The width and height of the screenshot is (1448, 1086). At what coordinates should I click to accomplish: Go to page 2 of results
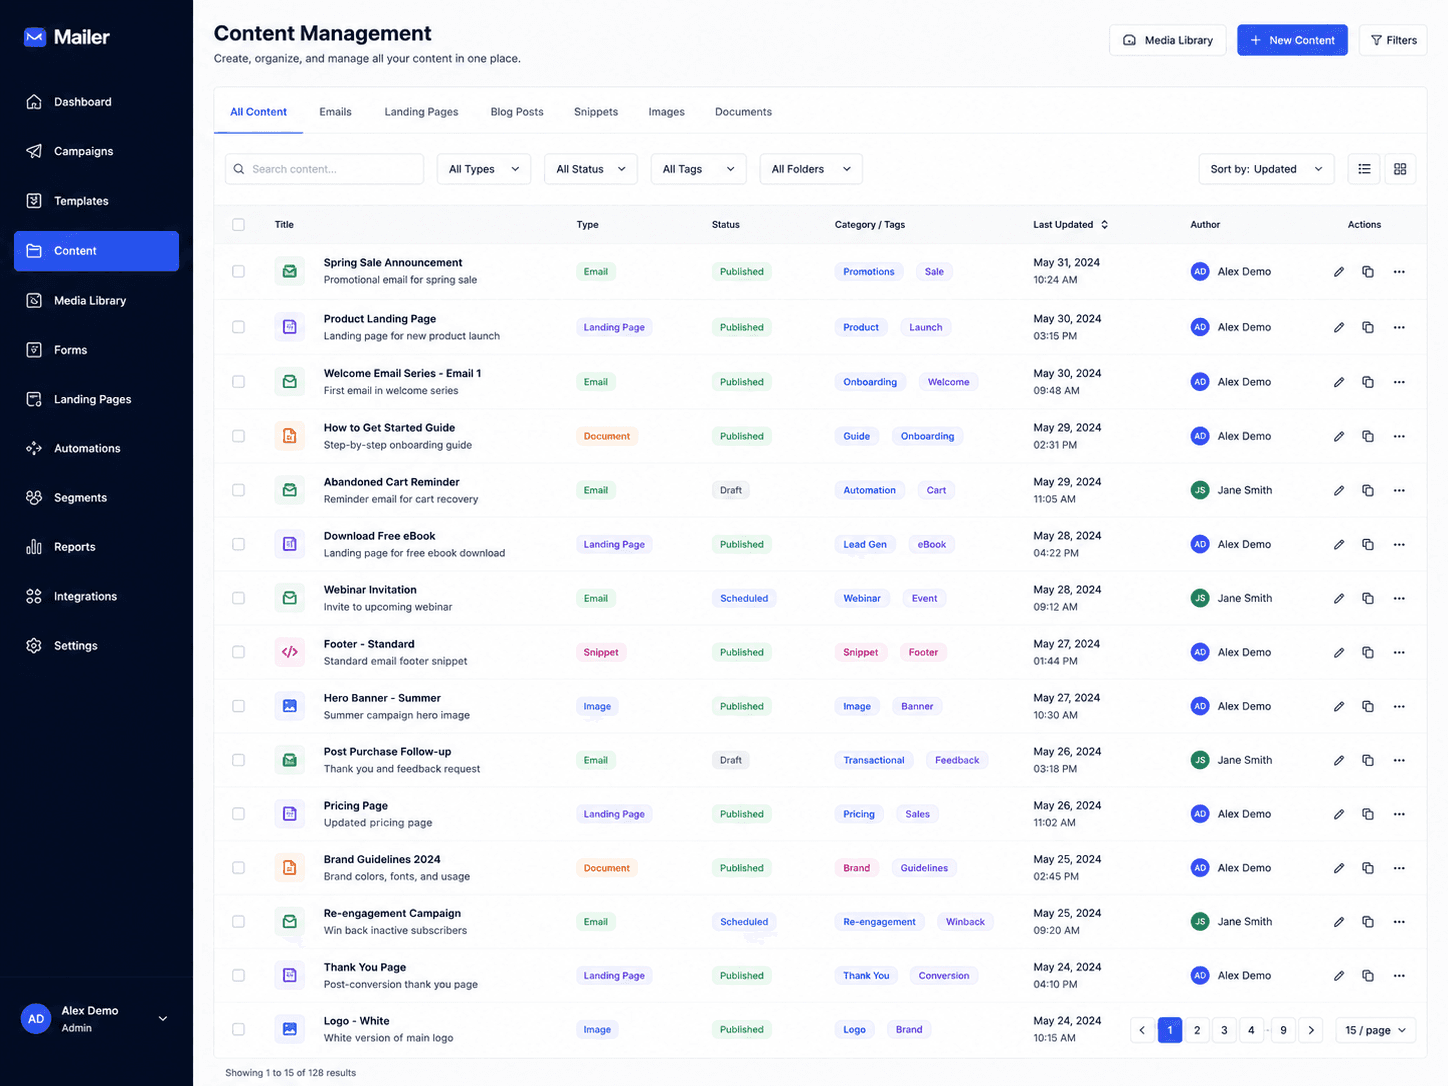pos(1197,1030)
